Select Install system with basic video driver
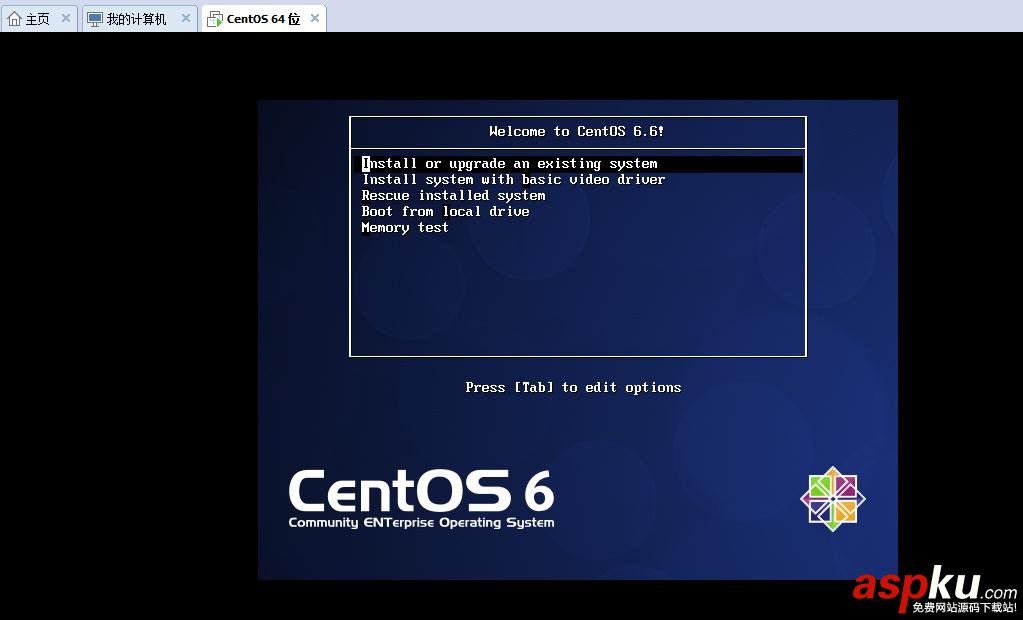This screenshot has height=620, width=1023. click(x=513, y=179)
